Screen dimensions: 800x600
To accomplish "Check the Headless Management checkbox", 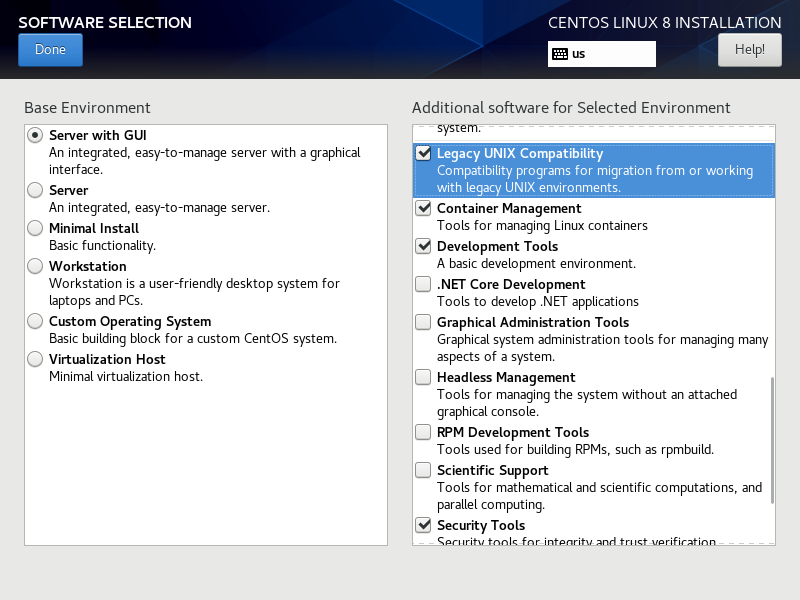I will click(423, 377).
